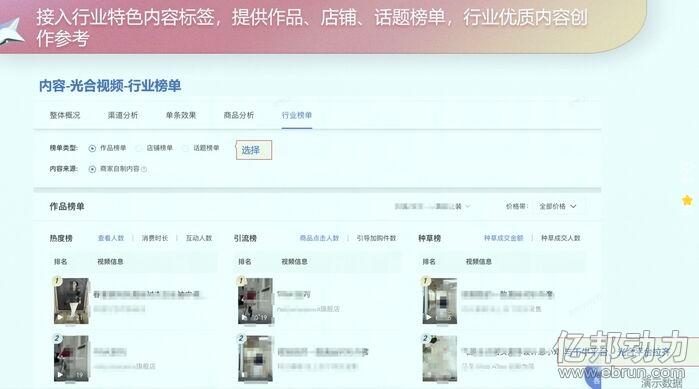Click the 内容-光合视频-行业榜单 title
The height and width of the screenshot is (389, 699).
(x=110, y=86)
